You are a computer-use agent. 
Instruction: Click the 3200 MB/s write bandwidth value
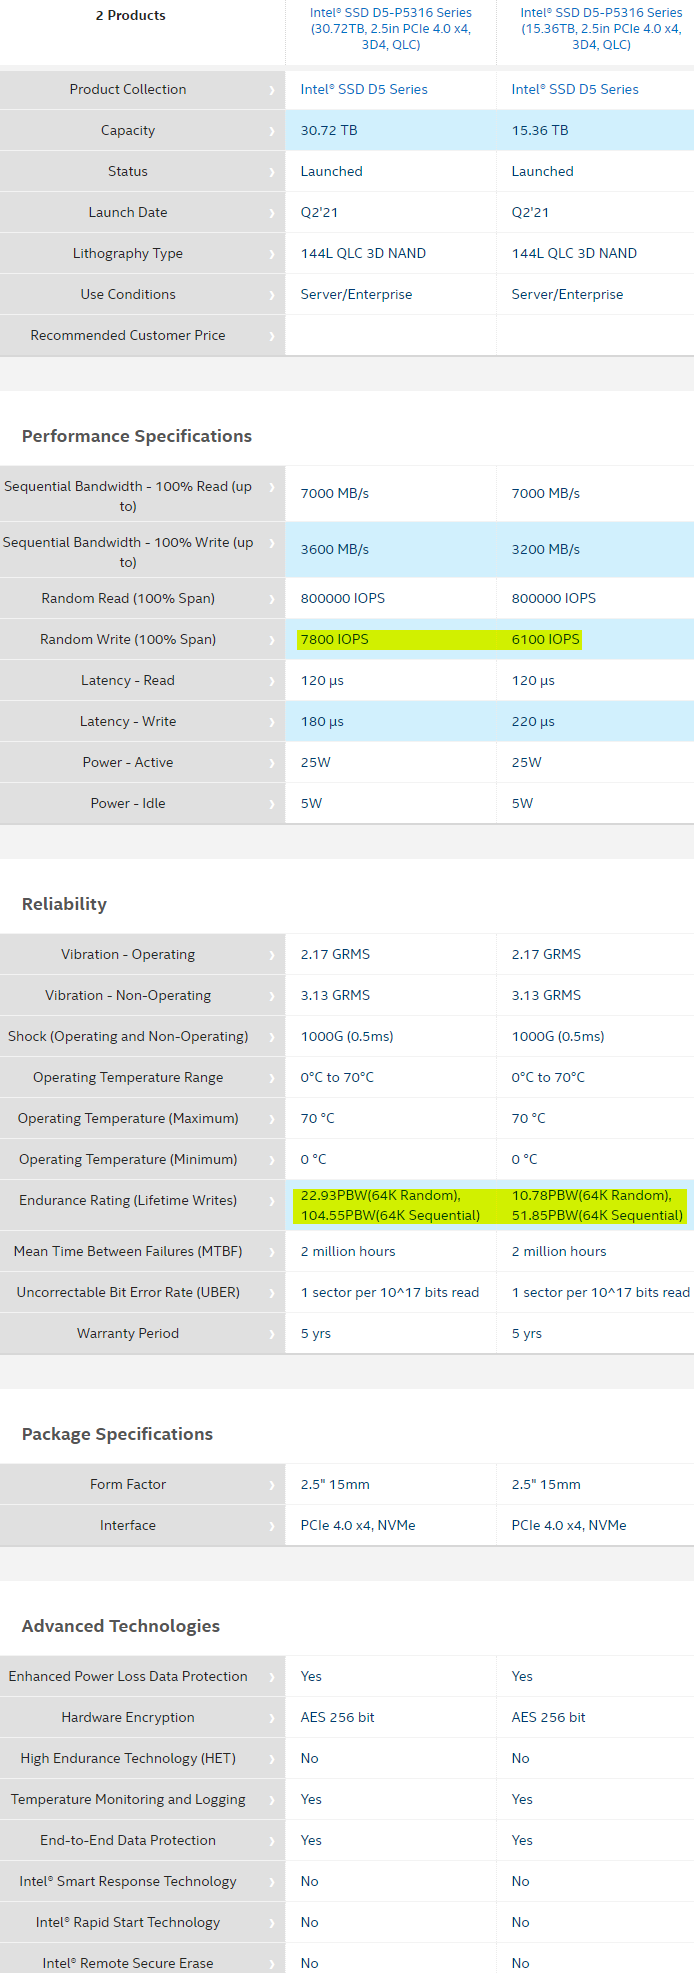point(546,549)
